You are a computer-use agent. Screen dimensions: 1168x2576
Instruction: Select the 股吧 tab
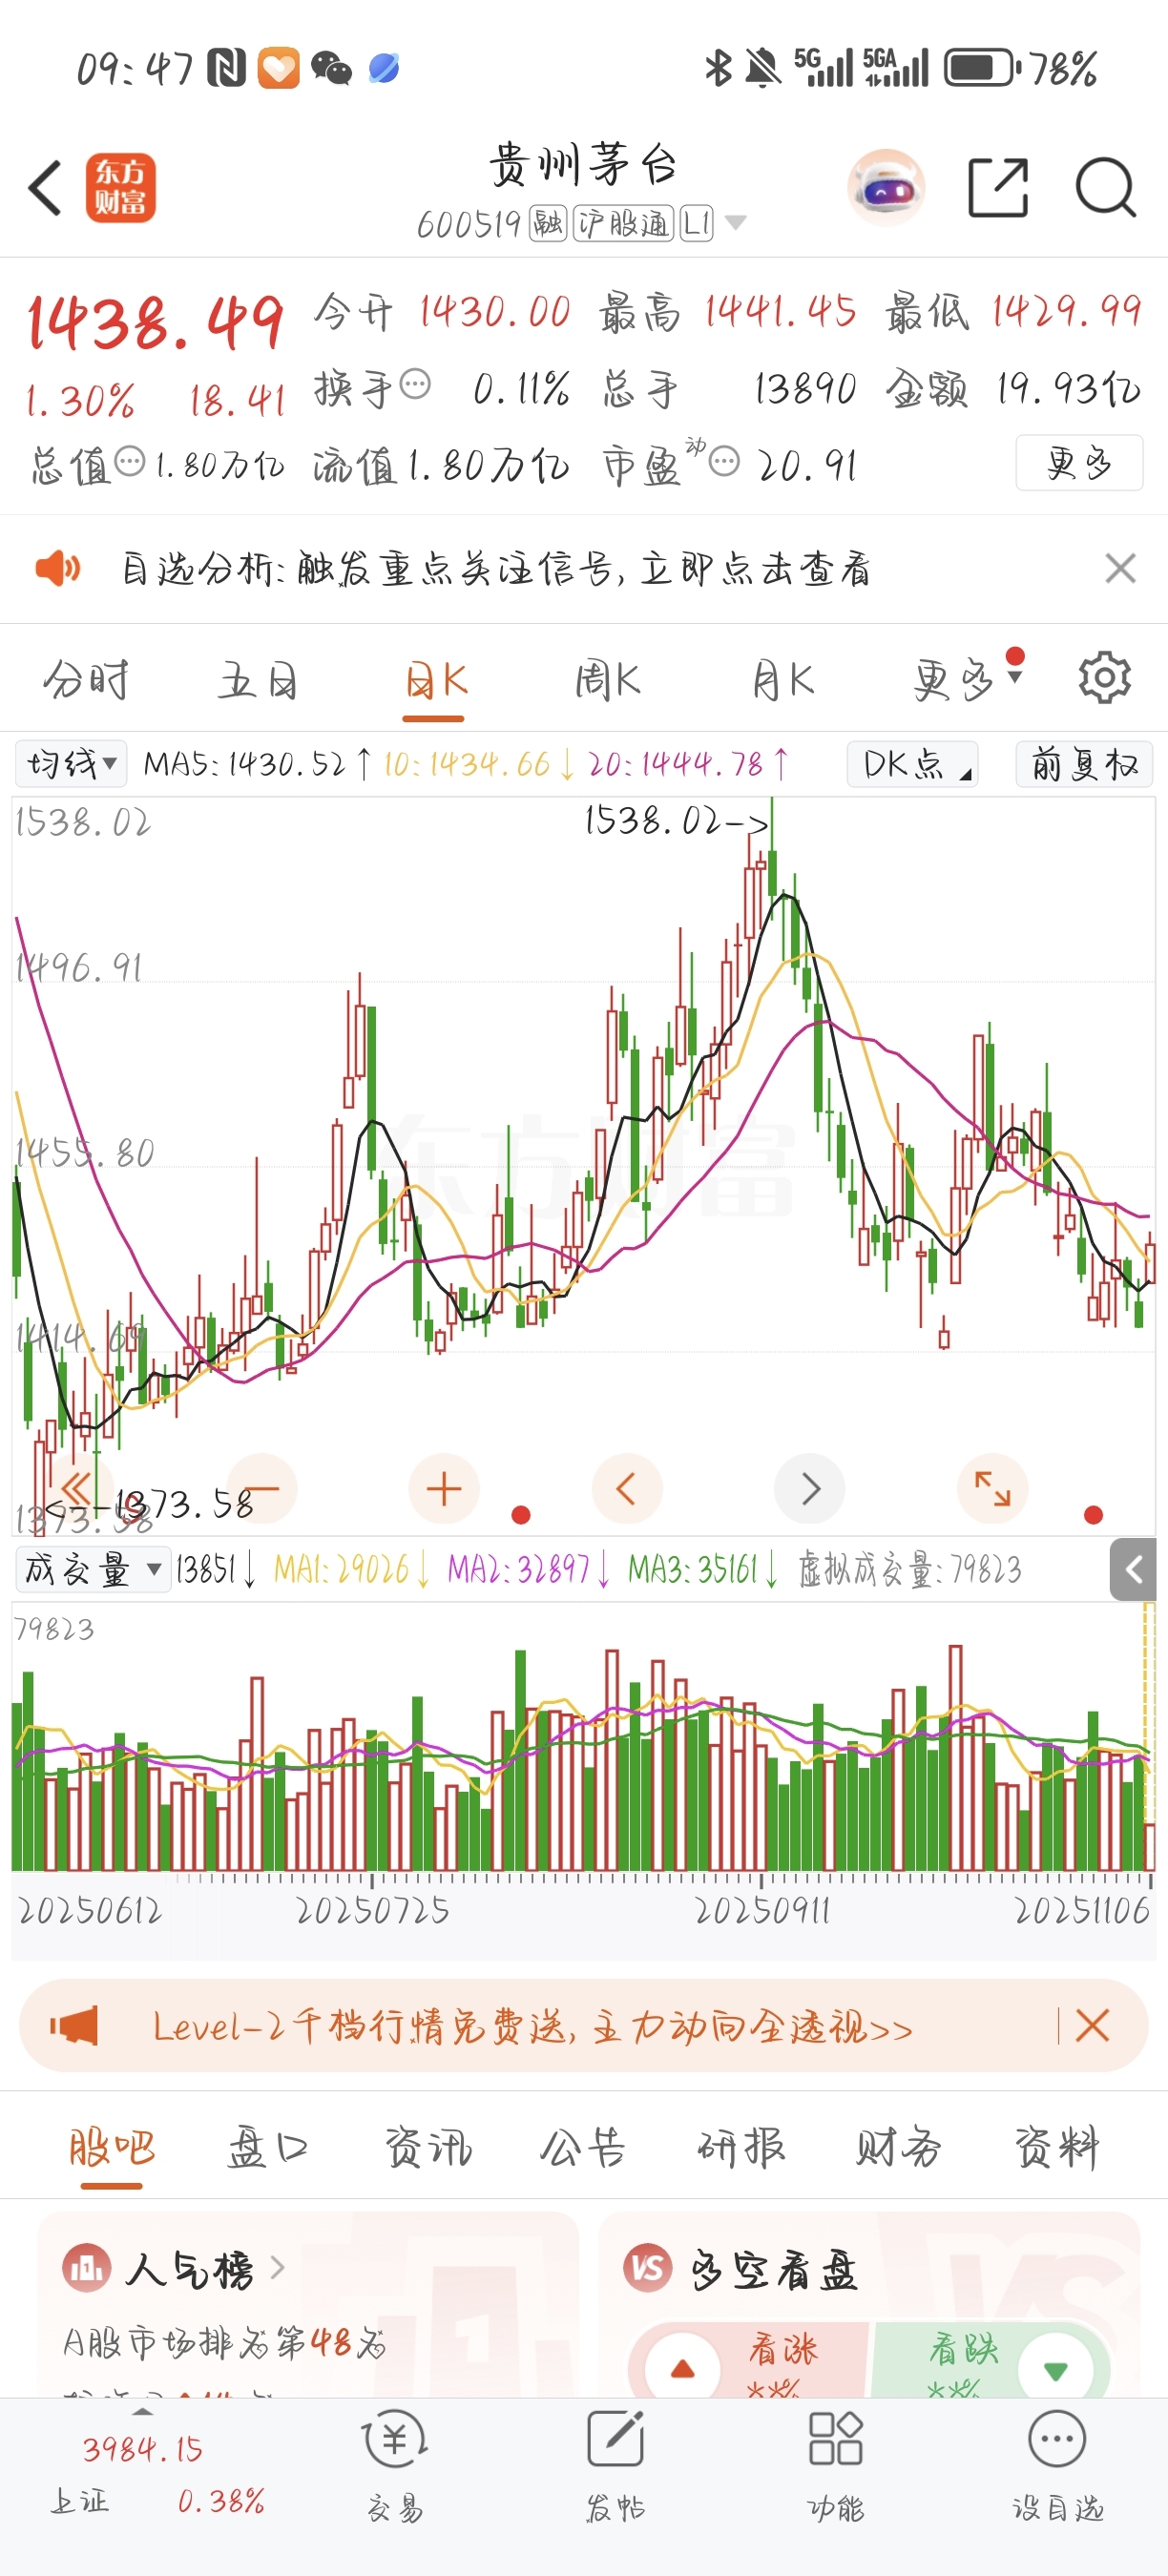tap(112, 2147)
